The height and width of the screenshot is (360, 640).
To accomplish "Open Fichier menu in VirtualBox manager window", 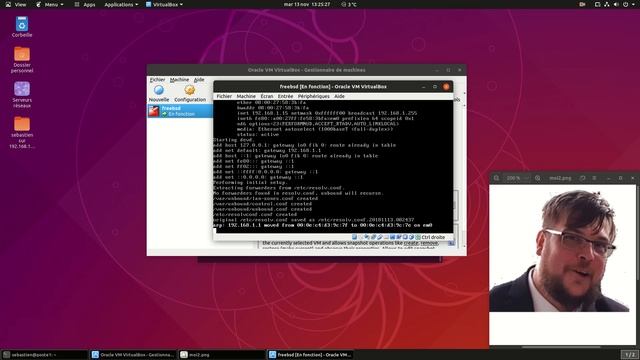I will pyautogui.click(x=157, y=80).
